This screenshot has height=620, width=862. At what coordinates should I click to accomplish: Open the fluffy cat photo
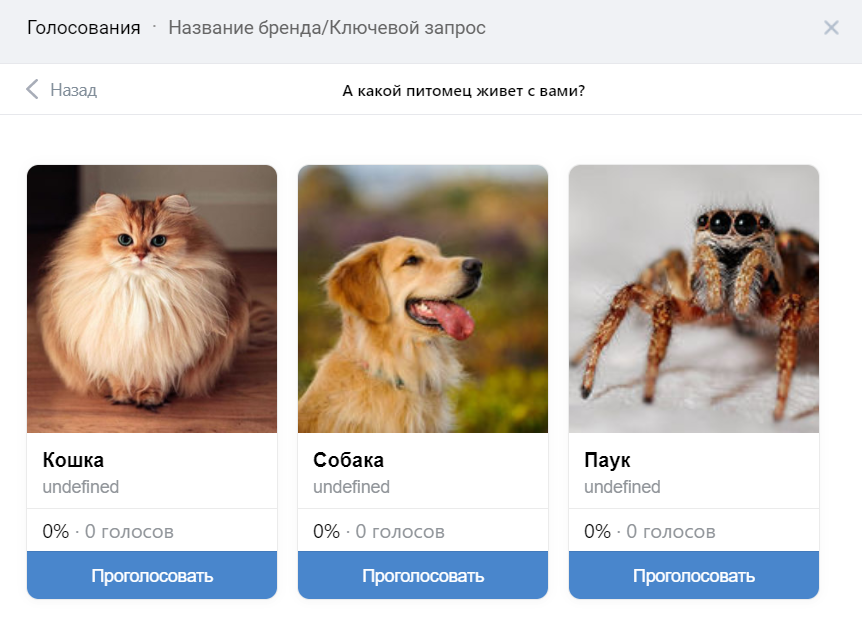pos(152,298)
